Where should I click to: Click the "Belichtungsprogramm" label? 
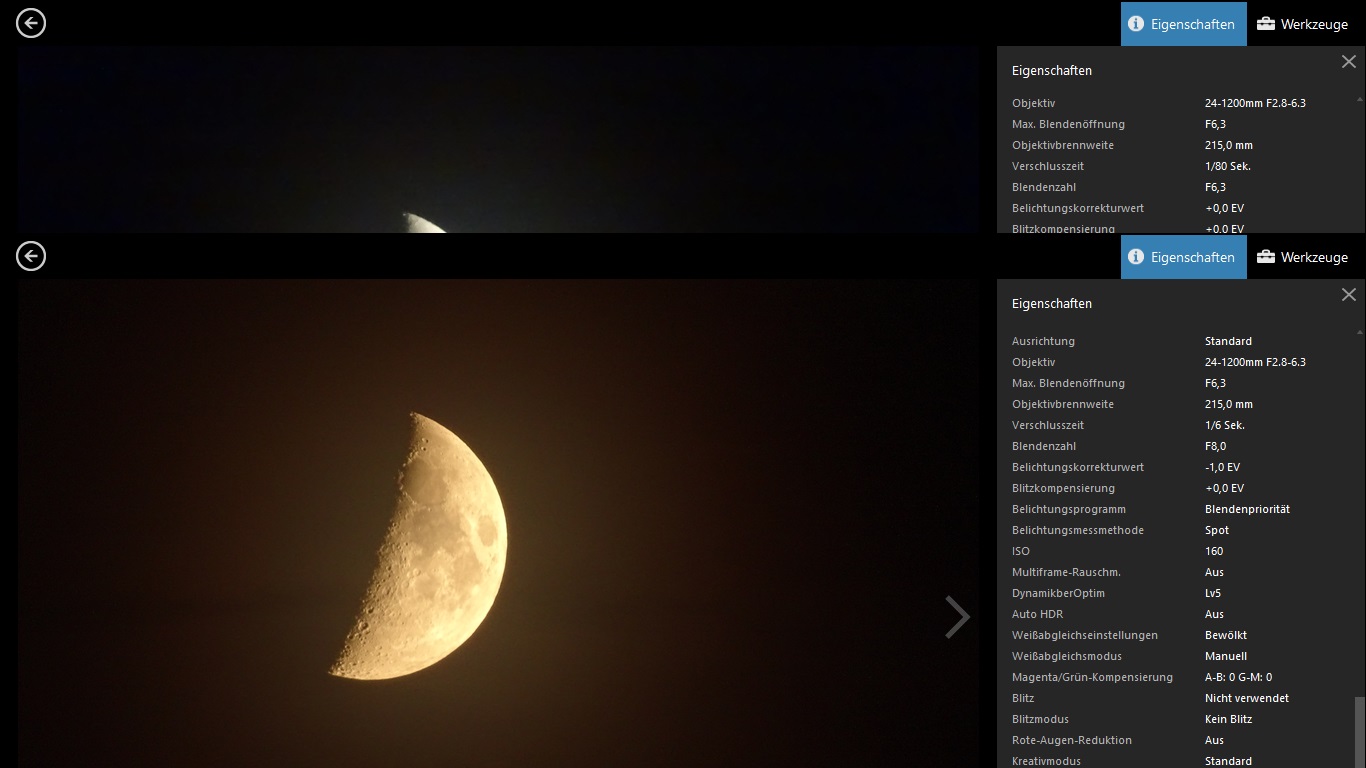(x=1069, y=509)
